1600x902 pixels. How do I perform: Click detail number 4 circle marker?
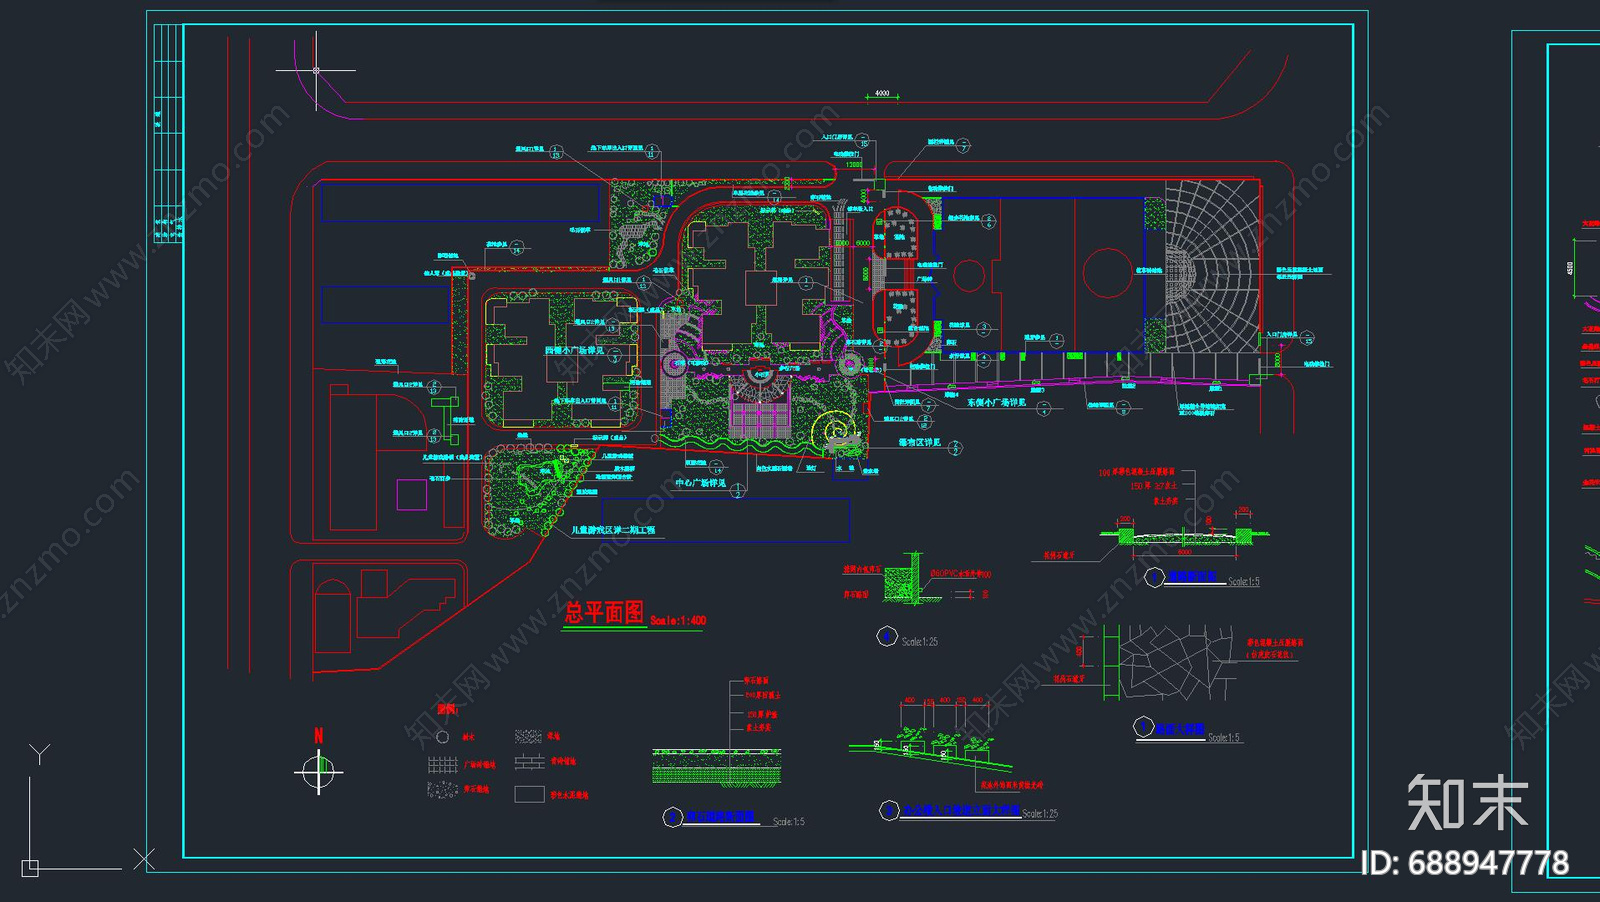[x=886, y=636]
